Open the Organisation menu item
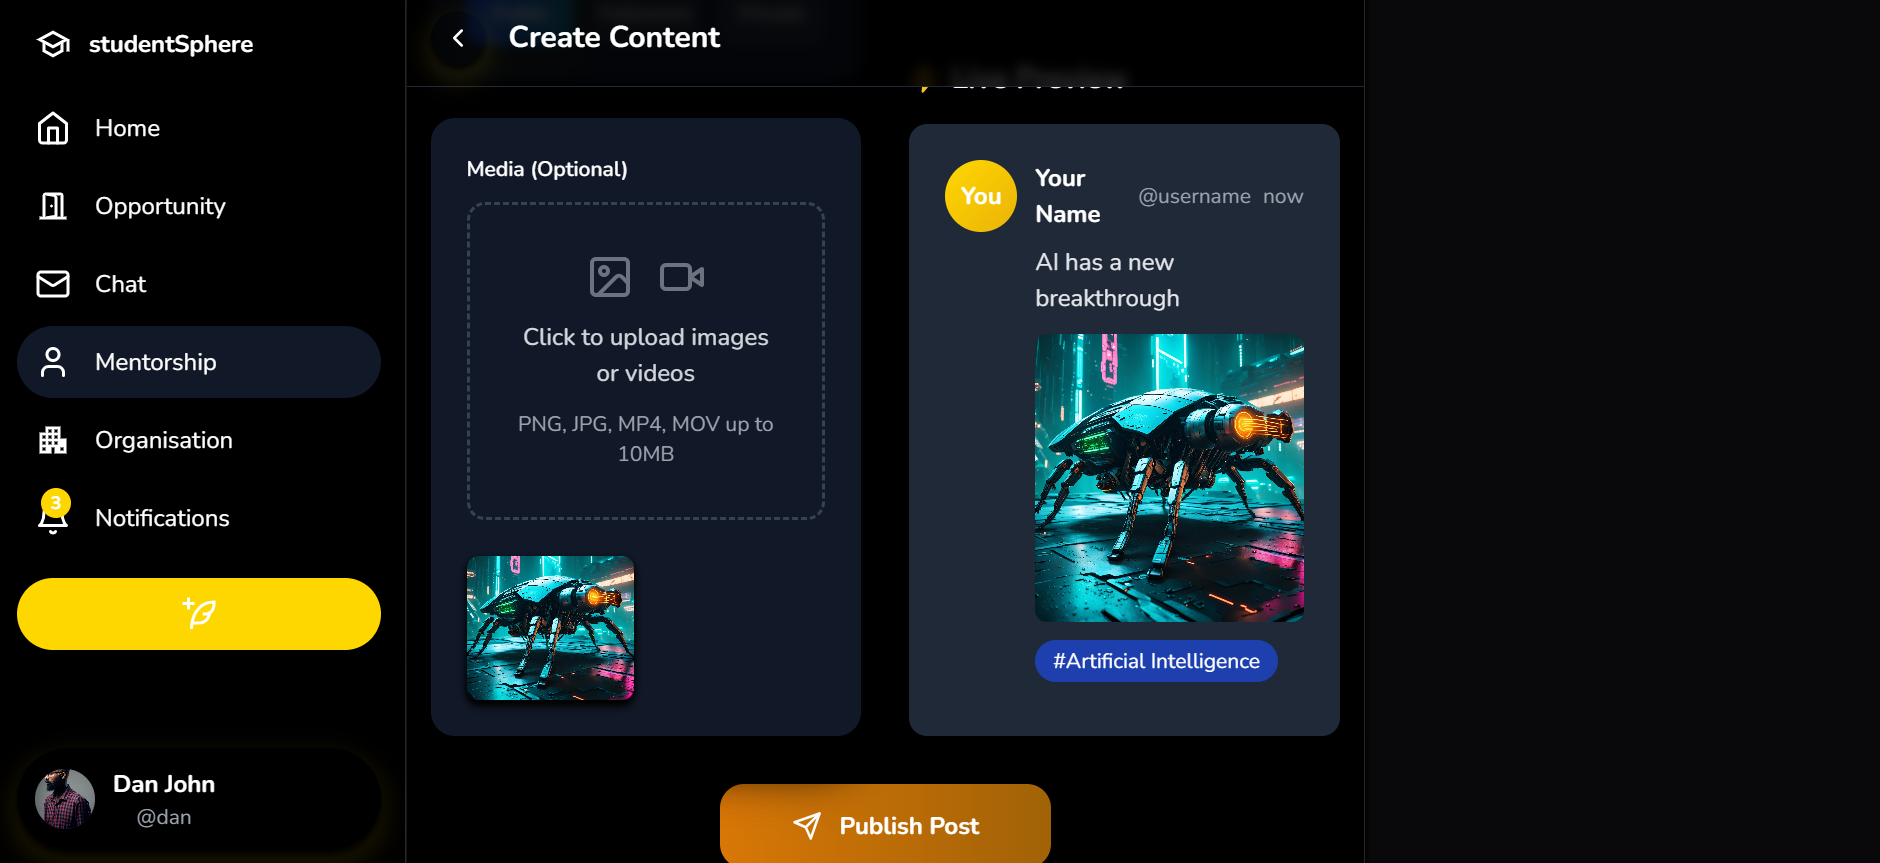The image size is (1880, 863). (x=199, y=440)
